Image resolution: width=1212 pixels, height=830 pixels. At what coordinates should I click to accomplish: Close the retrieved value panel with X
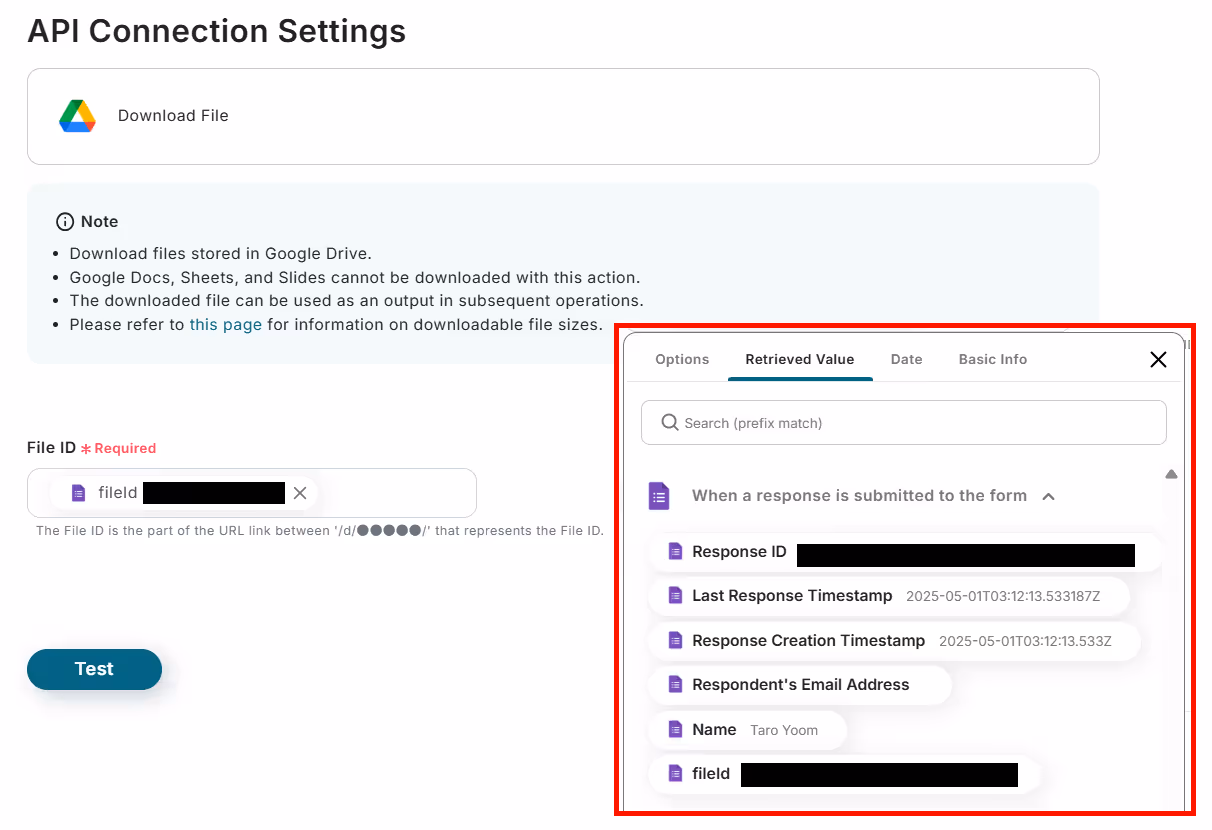1158,360
